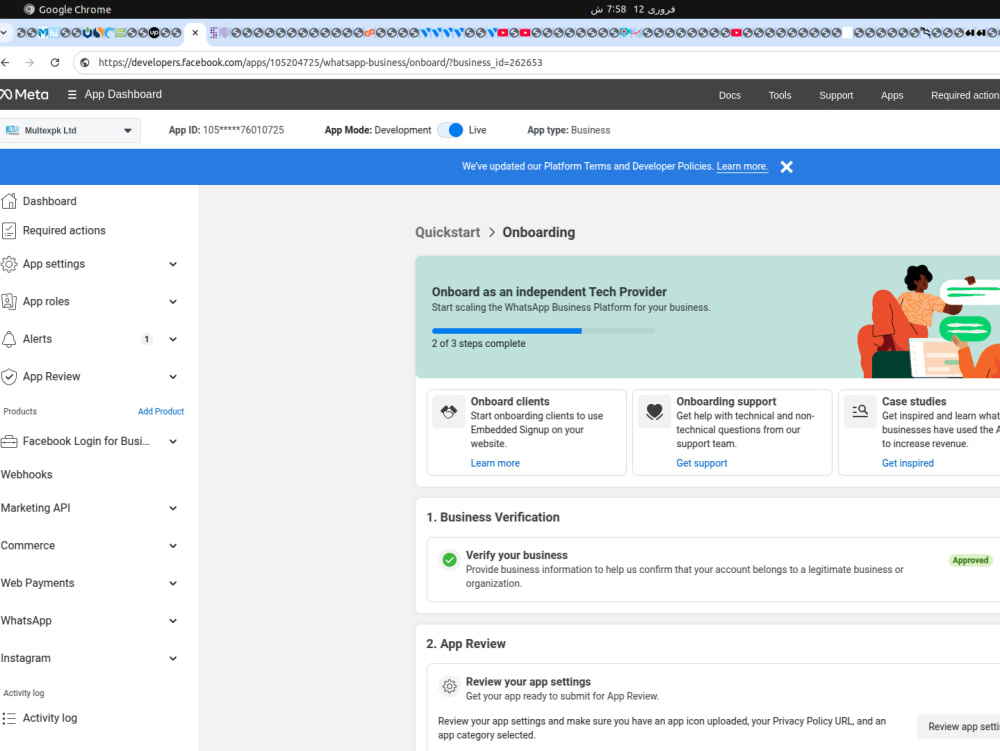The width and height of the screenshot is (1000, 751).
Task: Expand Marketing API section
Action: pos(173,508)
